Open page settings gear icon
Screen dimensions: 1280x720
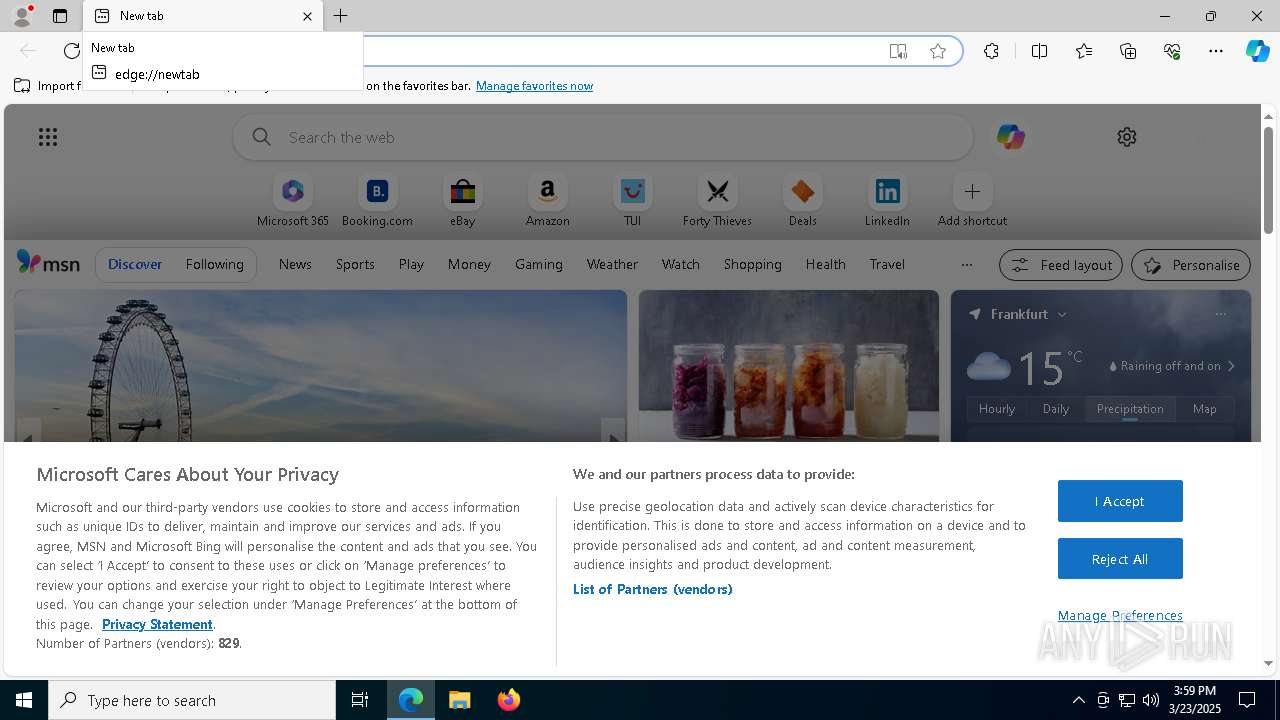point(1127,137)
